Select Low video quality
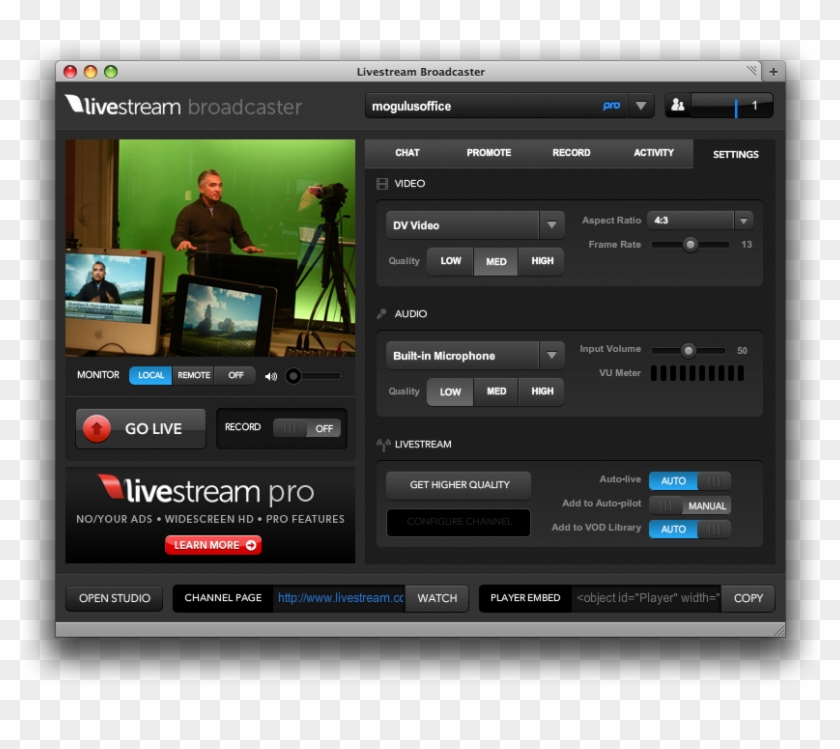 451,261
